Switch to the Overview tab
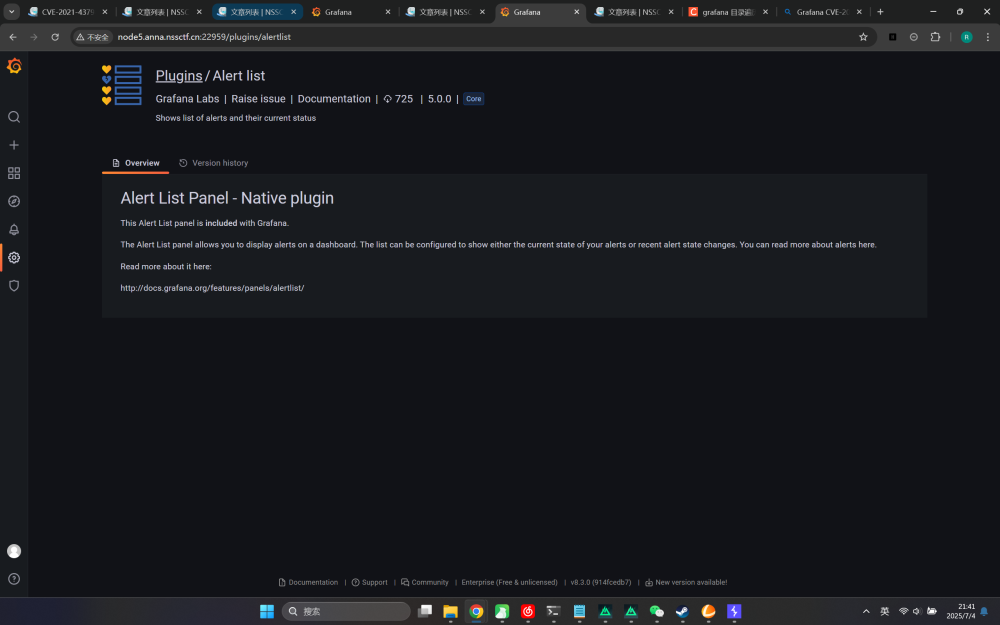This screenshot has height=625, width=1000. 135,163
